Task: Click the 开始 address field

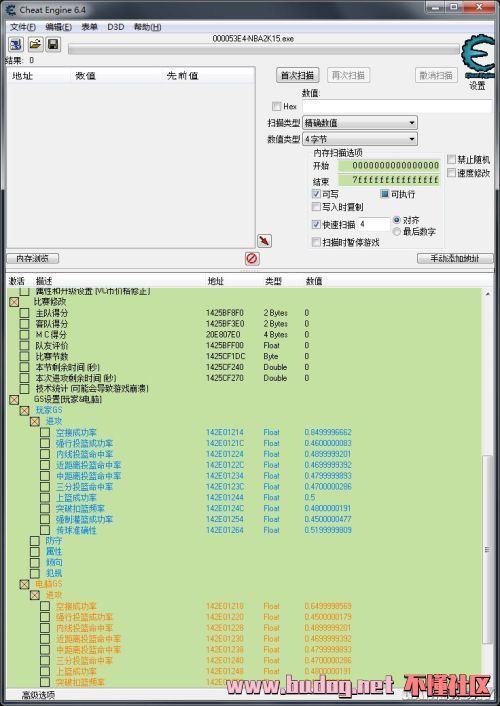Action: (x=389, y=166)
